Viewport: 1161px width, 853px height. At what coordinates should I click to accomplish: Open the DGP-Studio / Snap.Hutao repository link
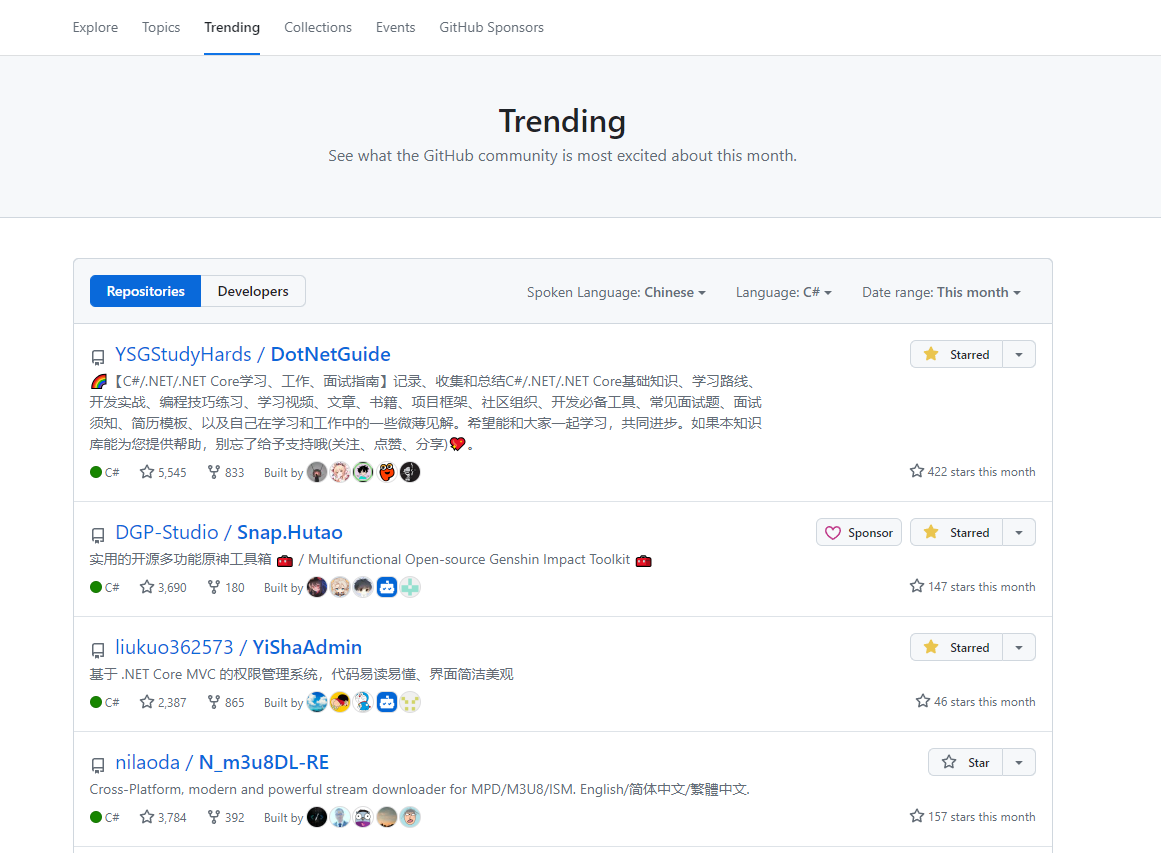click(x=229, y=532)
